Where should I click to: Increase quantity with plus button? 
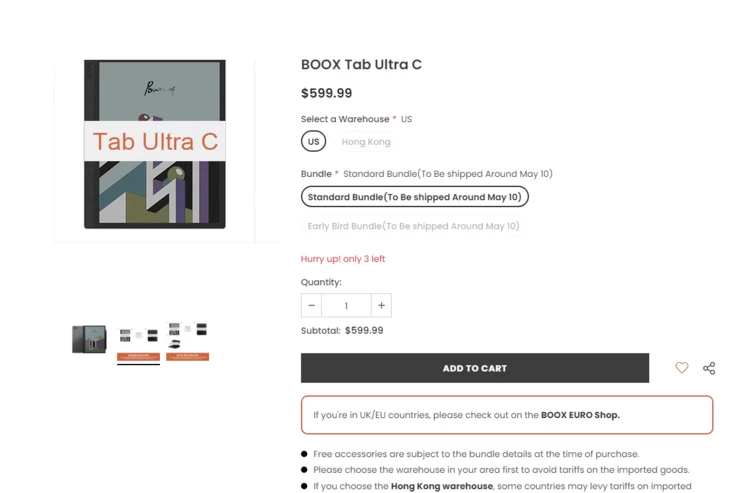tap(381, 305)
